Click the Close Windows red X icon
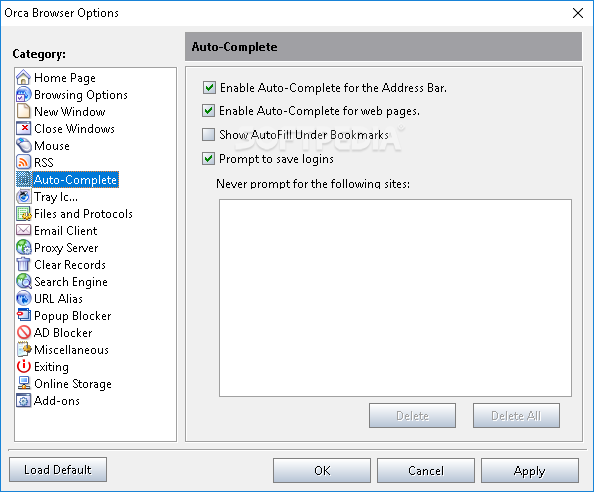The image size is (594, 492). (23, 128)
